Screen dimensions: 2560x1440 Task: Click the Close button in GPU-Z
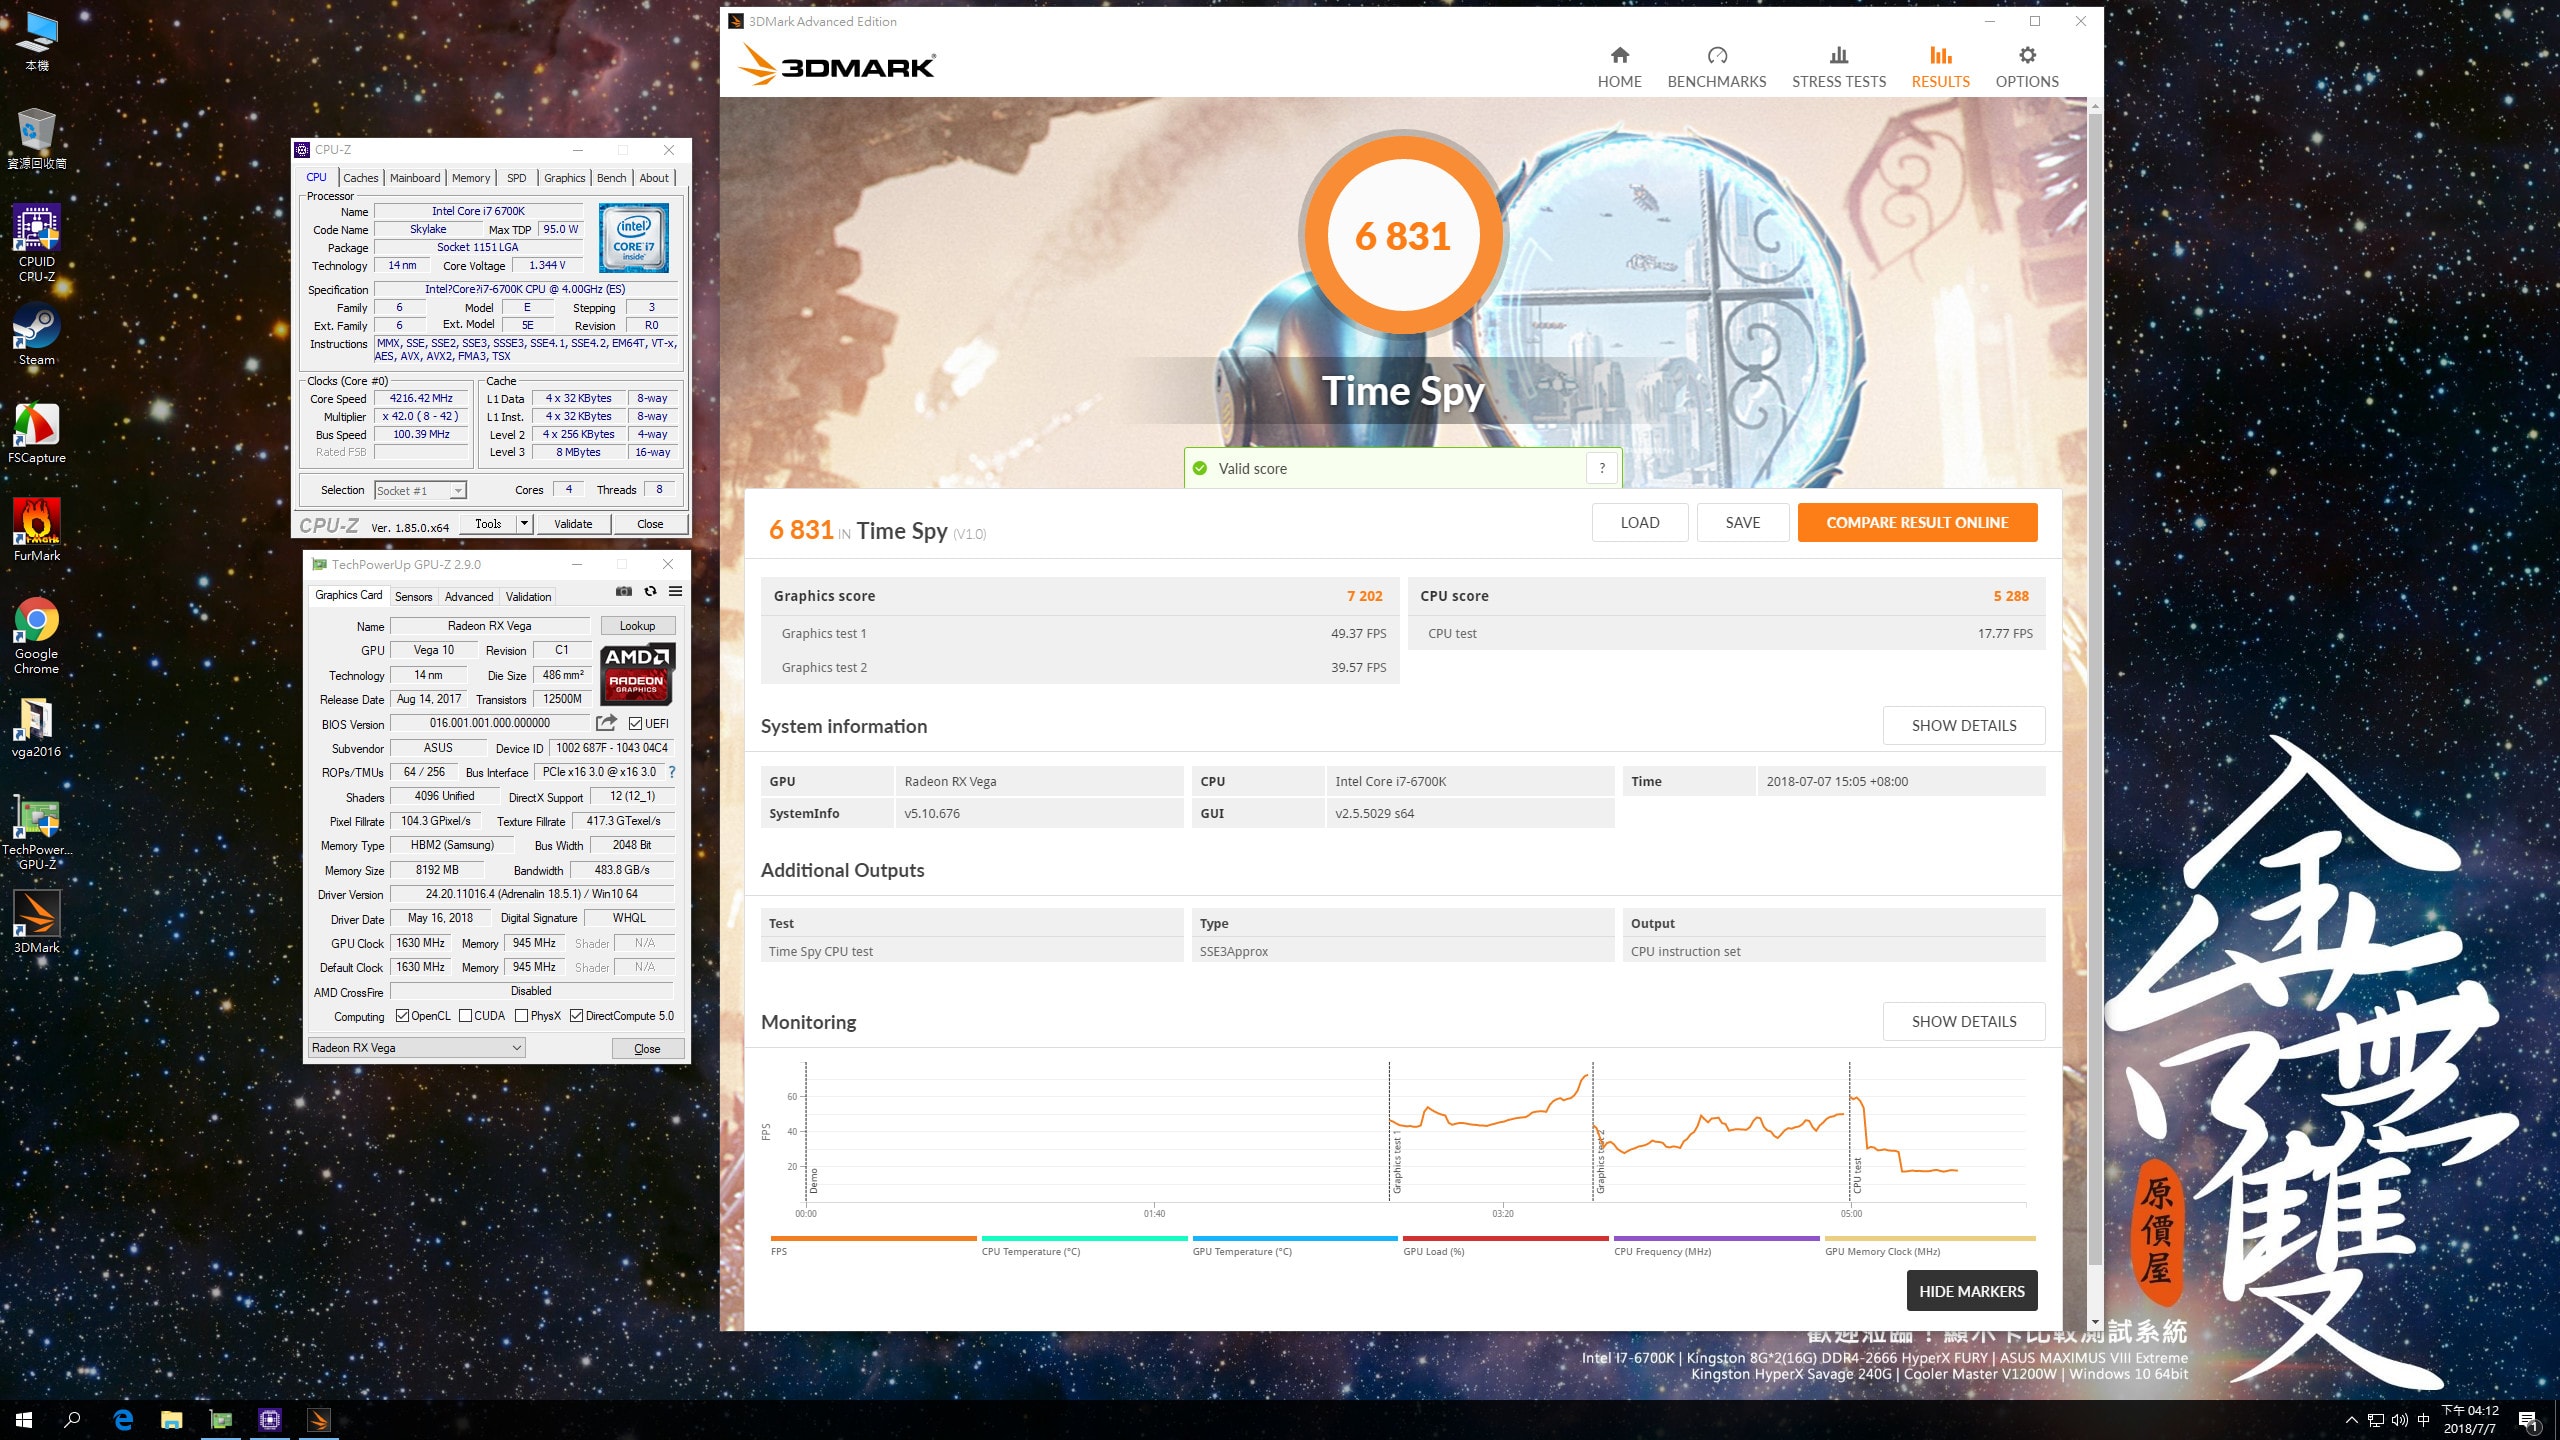647,1048
